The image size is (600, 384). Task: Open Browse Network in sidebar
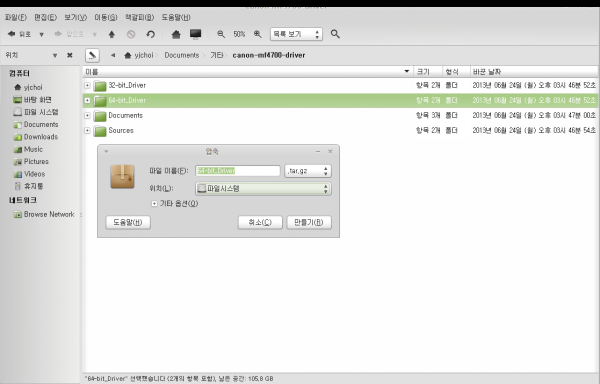coord(44,215)
